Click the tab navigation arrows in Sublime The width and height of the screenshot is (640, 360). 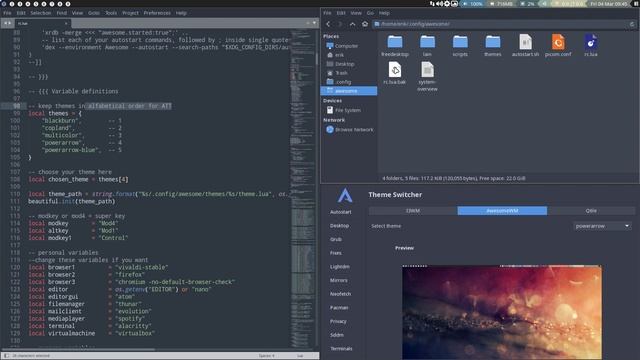[x=7, y=23]
